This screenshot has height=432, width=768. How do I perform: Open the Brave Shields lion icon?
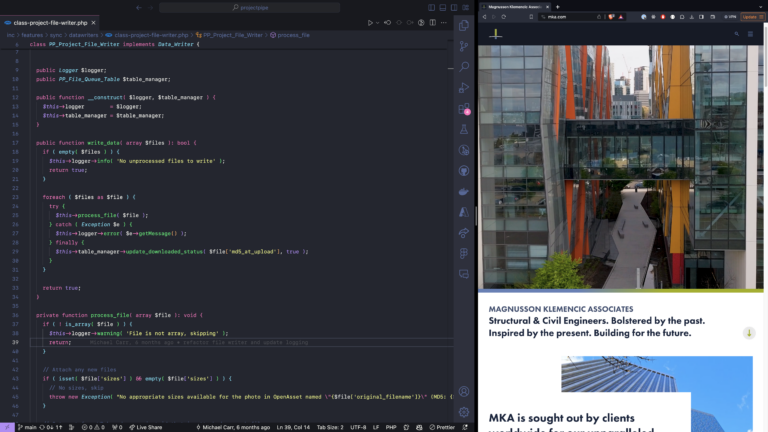tap(611, 17)
